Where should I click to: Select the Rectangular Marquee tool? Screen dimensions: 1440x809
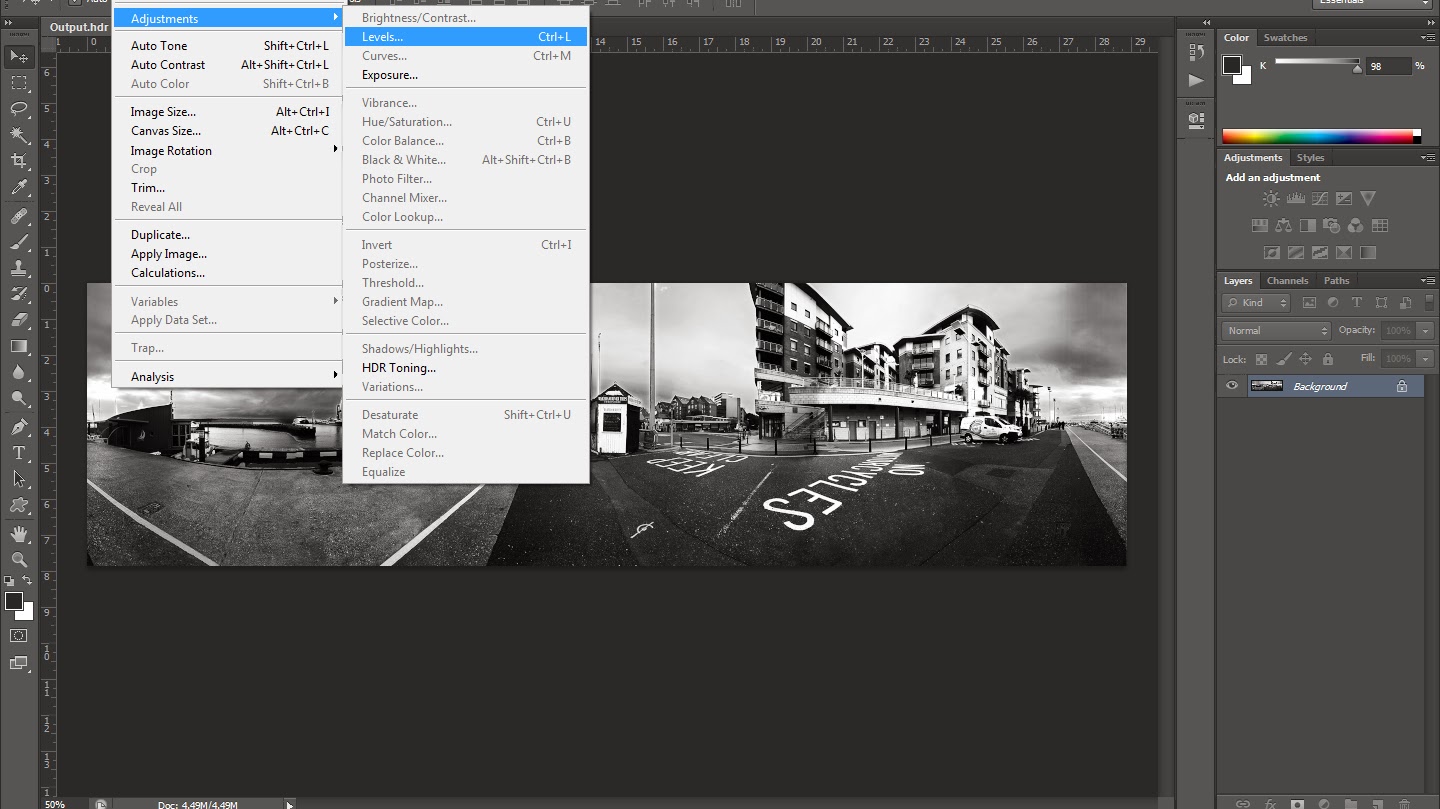coord(19,83)
